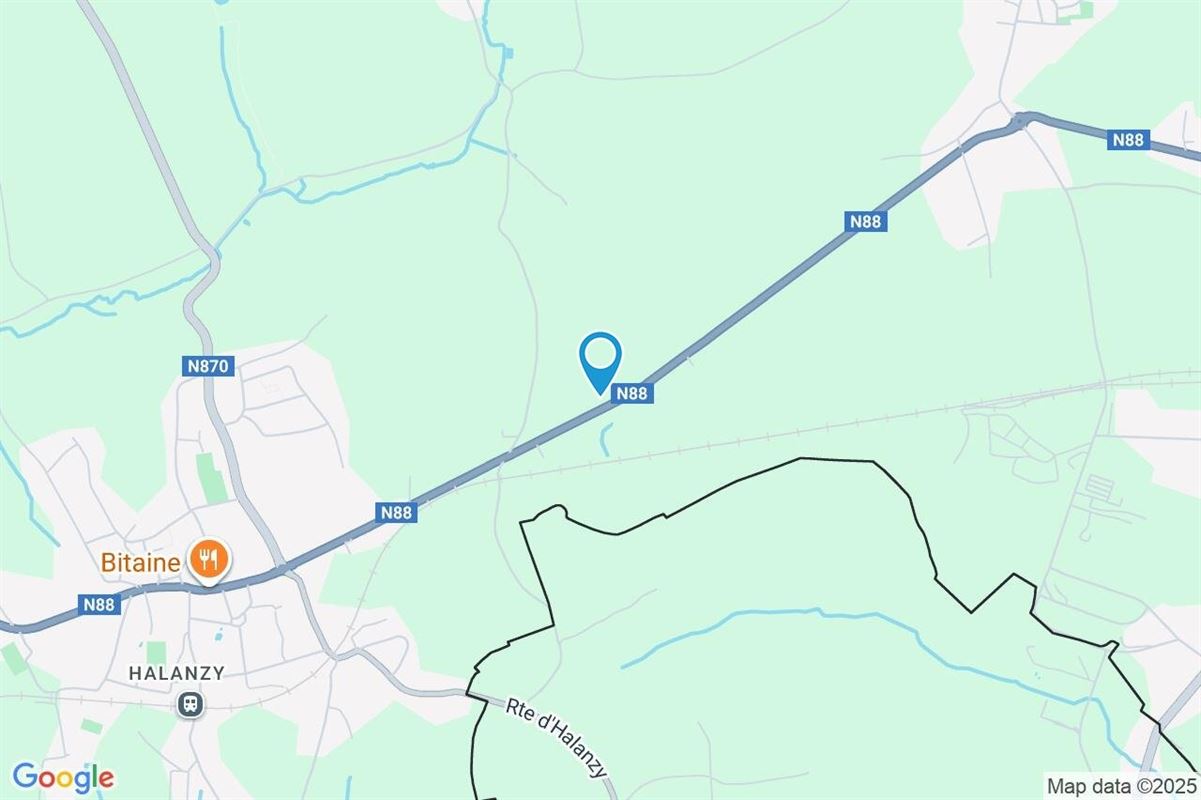Click the Google logo
The image size is (1201, 800).
pos(63,777)
